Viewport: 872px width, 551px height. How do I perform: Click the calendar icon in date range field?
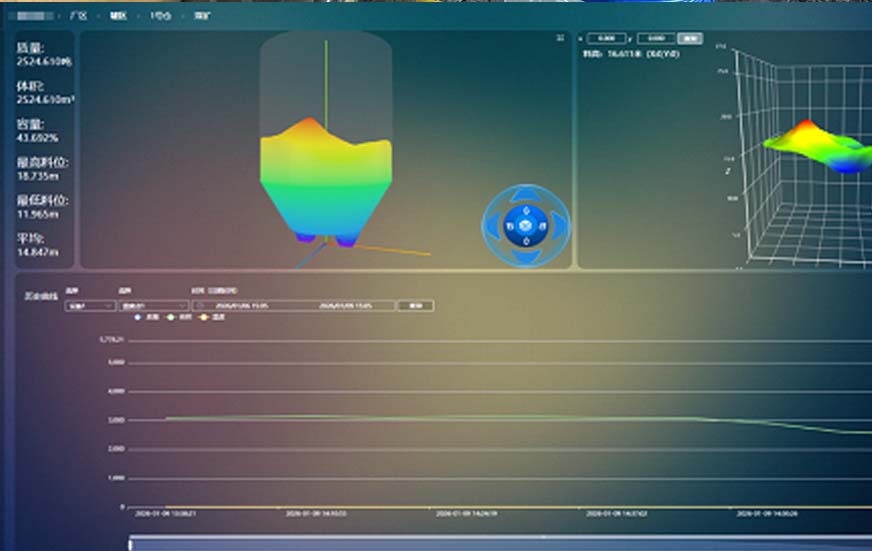click(200, 306)
